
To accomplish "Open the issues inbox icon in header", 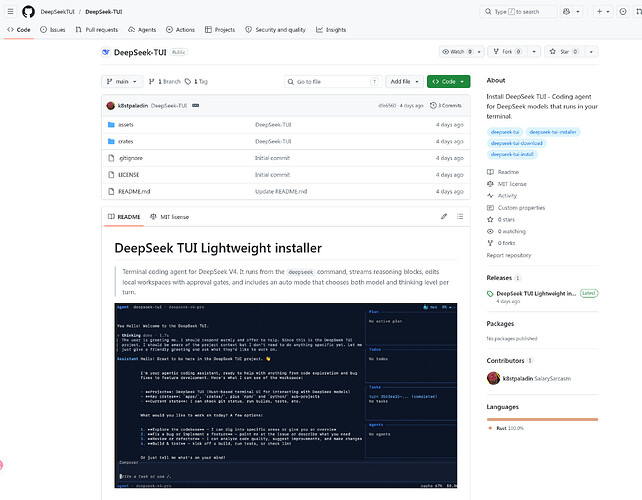I will point(623,11).
